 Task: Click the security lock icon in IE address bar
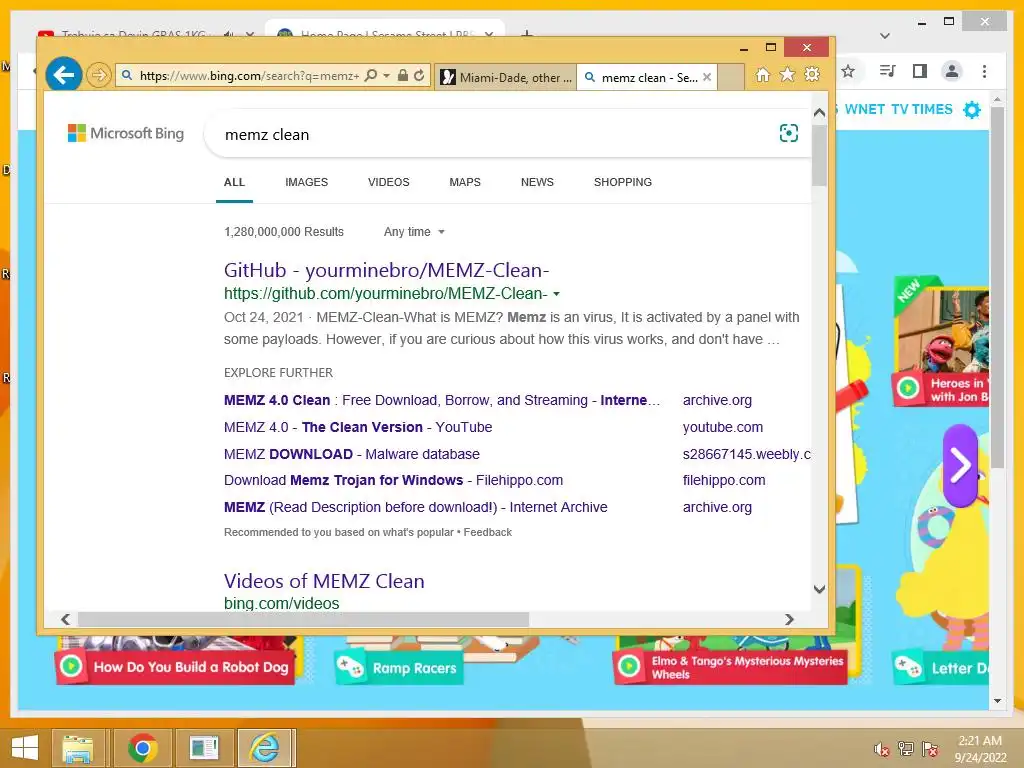coord(403,75)
